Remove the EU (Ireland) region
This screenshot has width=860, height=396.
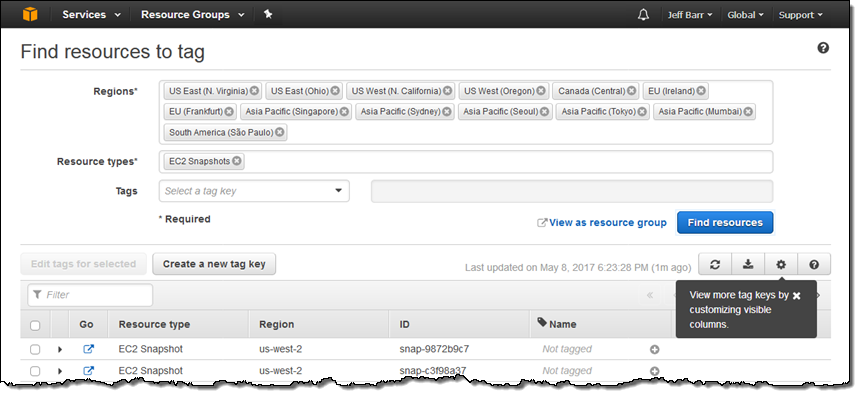(701, 91)
